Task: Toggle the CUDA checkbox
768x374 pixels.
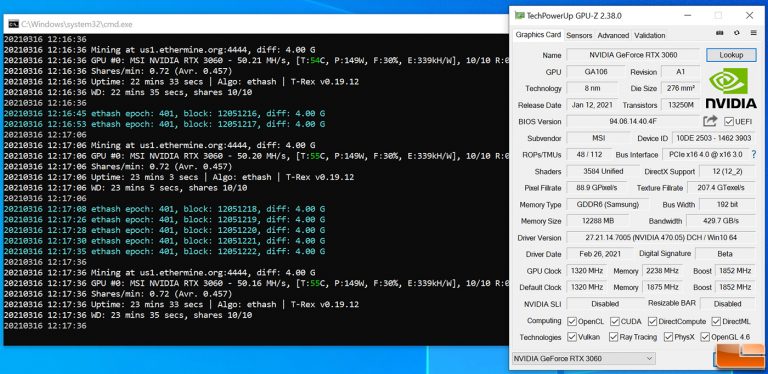Action: [615, 321]
